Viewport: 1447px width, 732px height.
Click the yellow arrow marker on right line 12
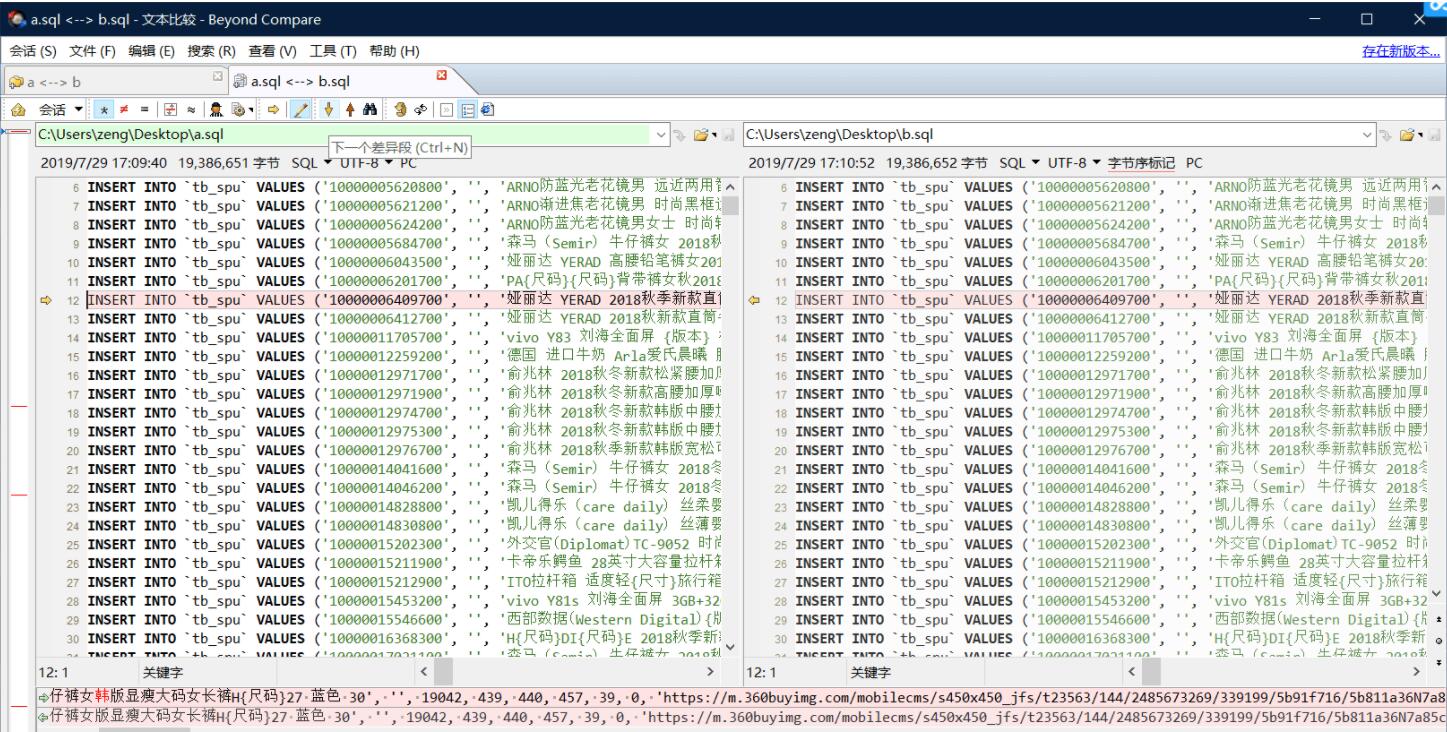pyautogui.click(x=755, y=298)
